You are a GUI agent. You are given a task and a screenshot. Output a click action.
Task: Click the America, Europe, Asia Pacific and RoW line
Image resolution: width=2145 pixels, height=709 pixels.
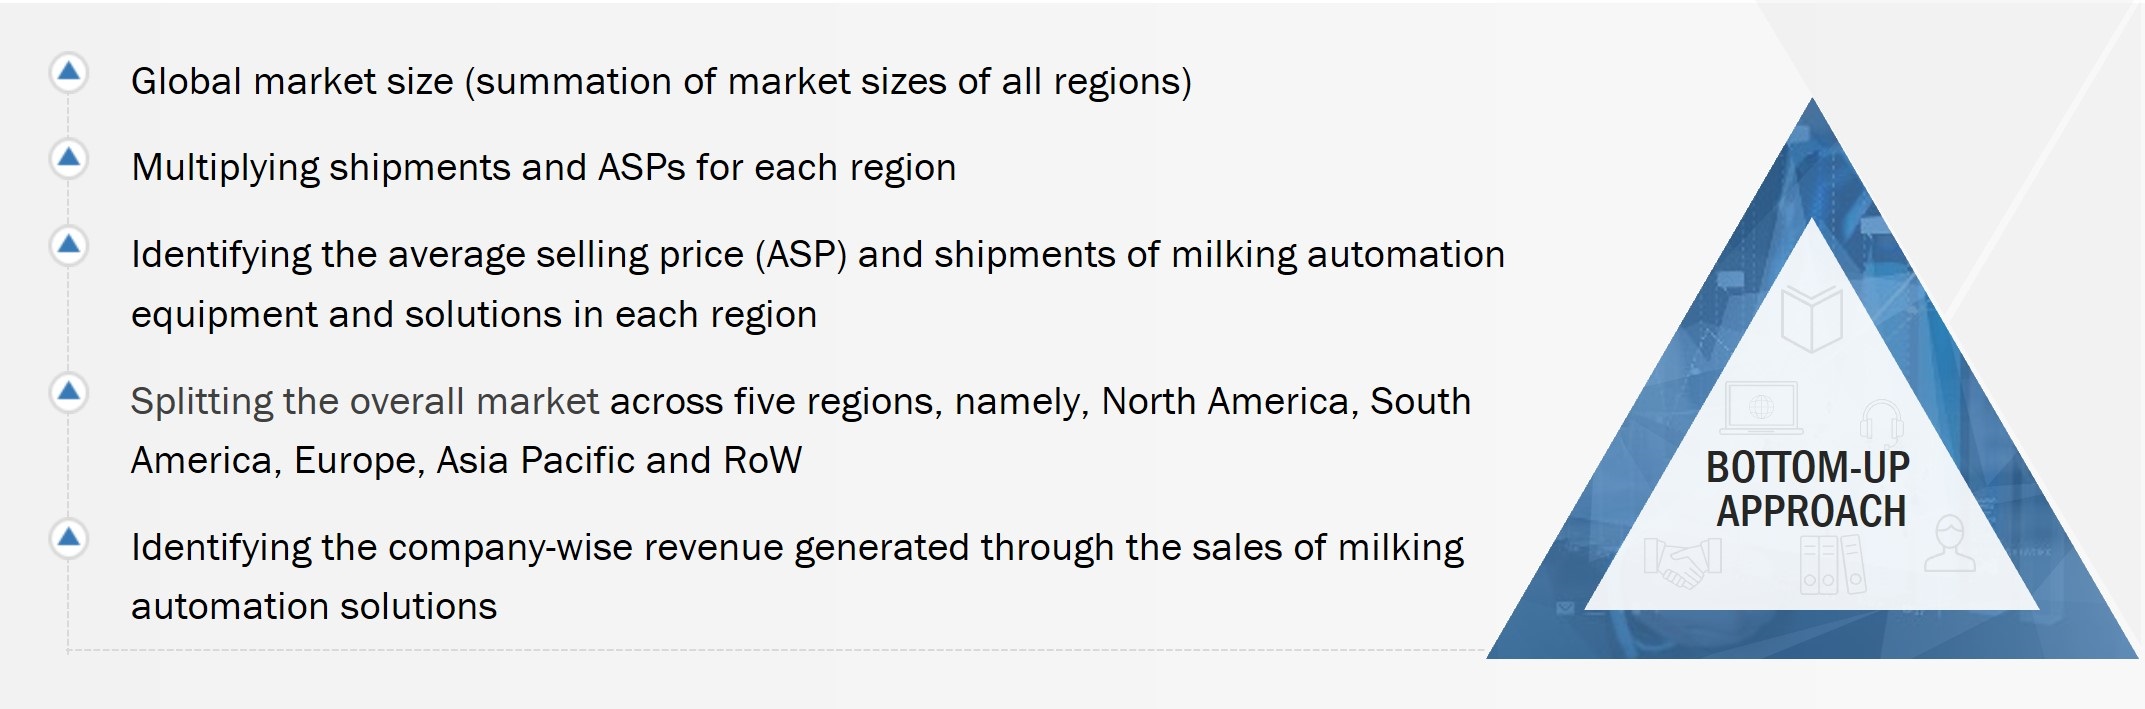[466, 460]
